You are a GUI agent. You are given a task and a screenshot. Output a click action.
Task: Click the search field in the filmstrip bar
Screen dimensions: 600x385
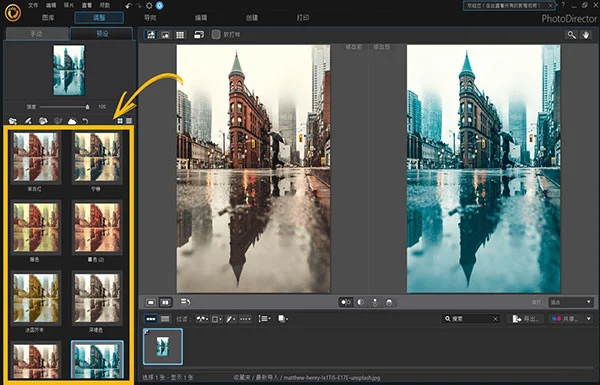(471, 319)
